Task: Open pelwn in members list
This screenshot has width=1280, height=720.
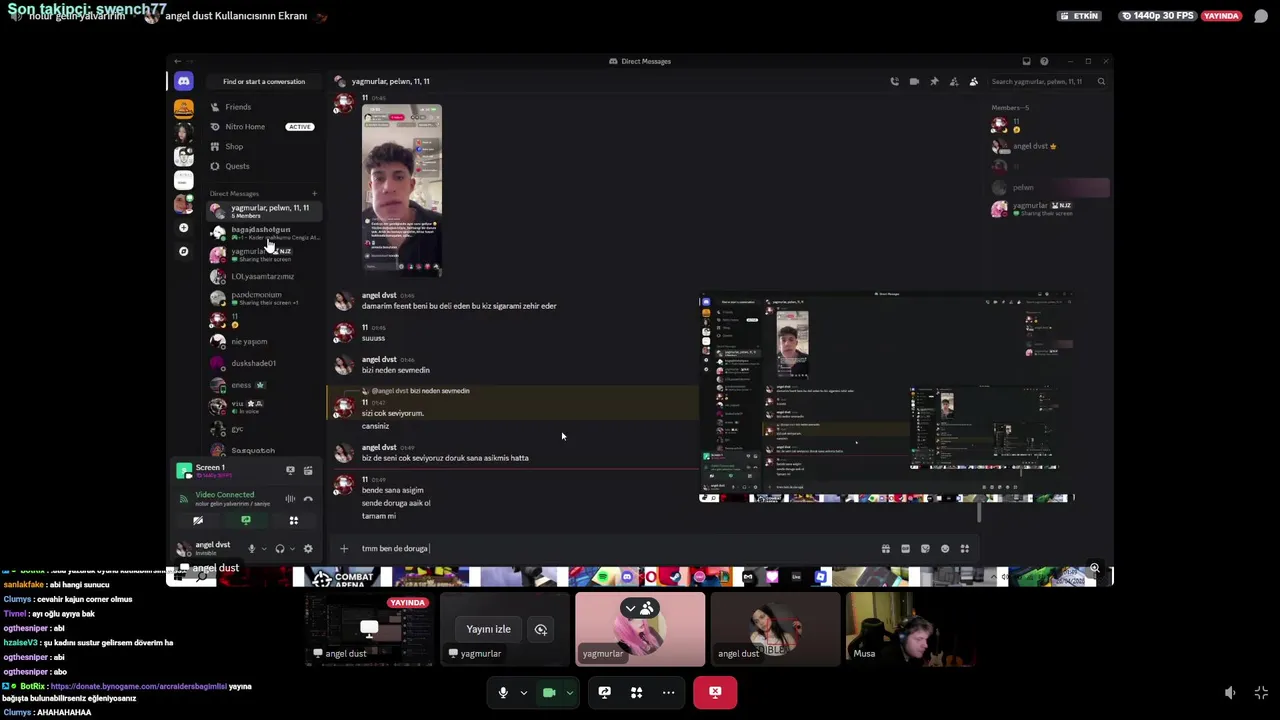Action: pos(1050,187)
